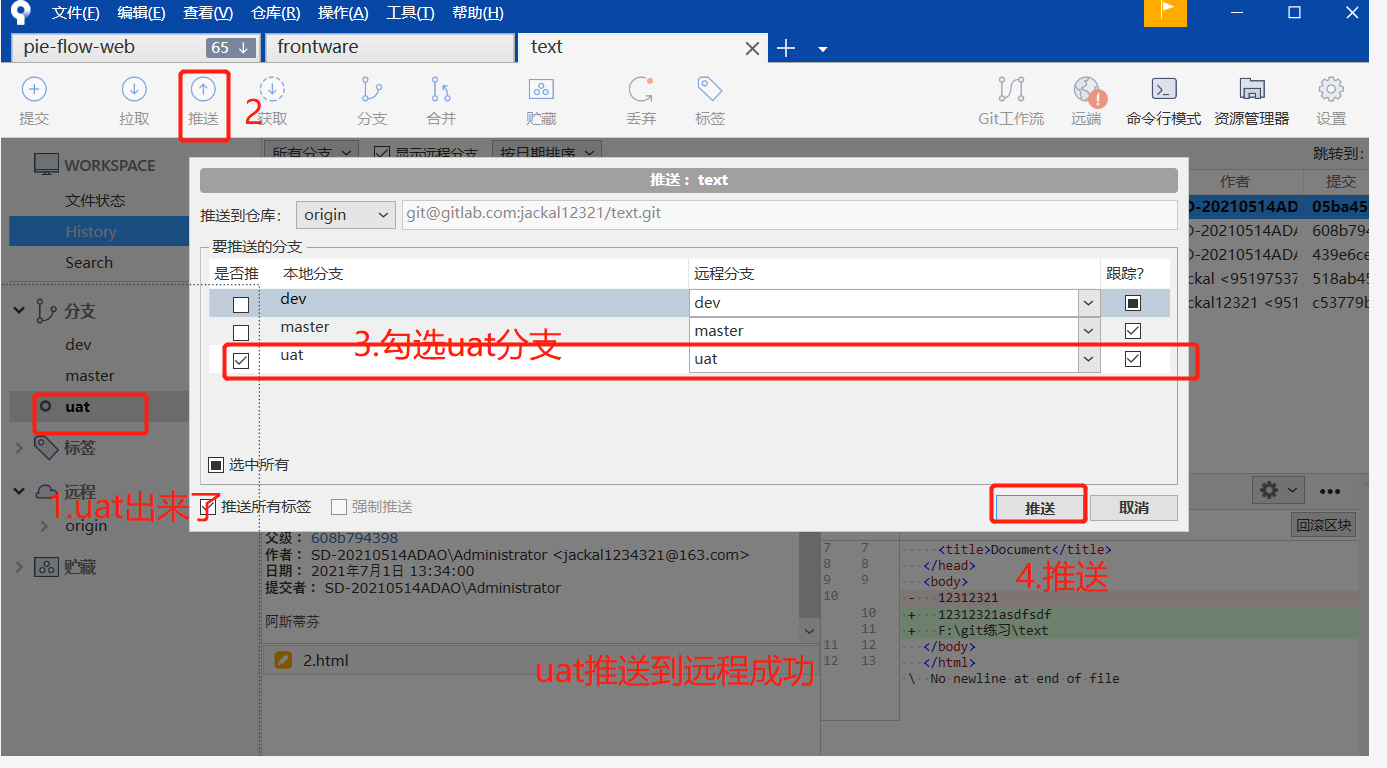Toggle the dev branch tracking checkbox
1387x768 pixels.
click(1133, 302)
